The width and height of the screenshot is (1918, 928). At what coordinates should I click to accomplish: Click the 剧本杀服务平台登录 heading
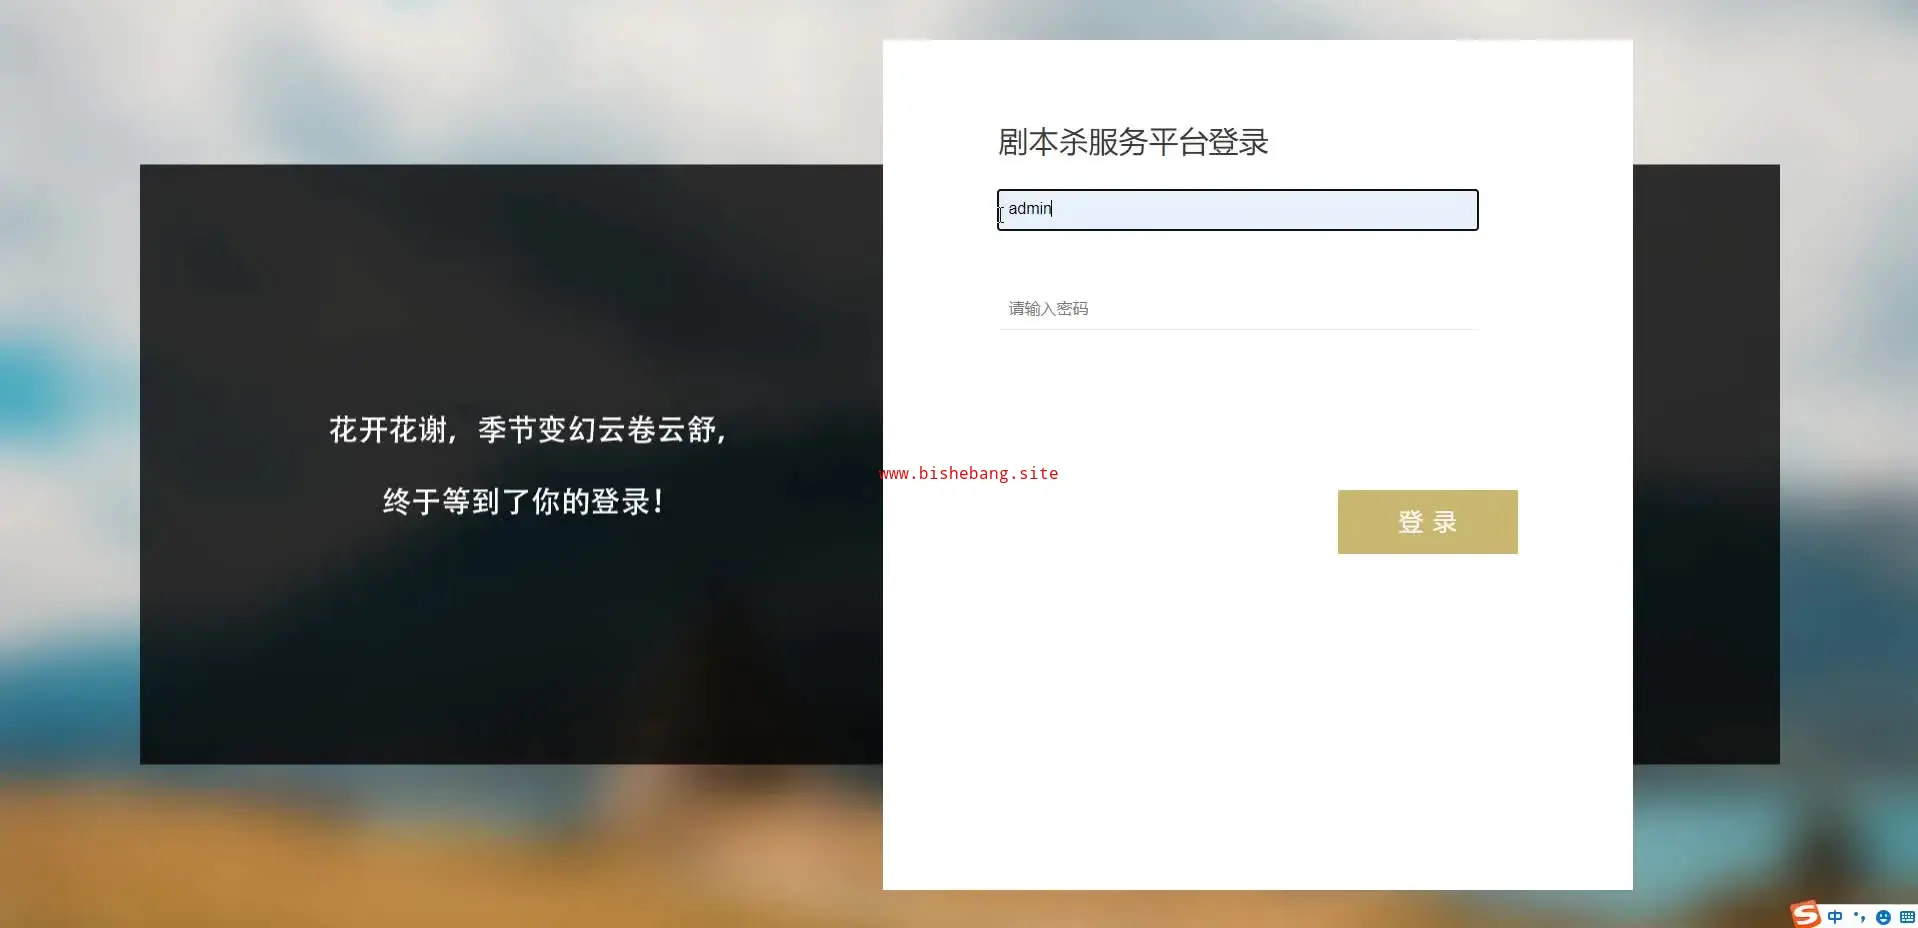(x=1133, y=142)
